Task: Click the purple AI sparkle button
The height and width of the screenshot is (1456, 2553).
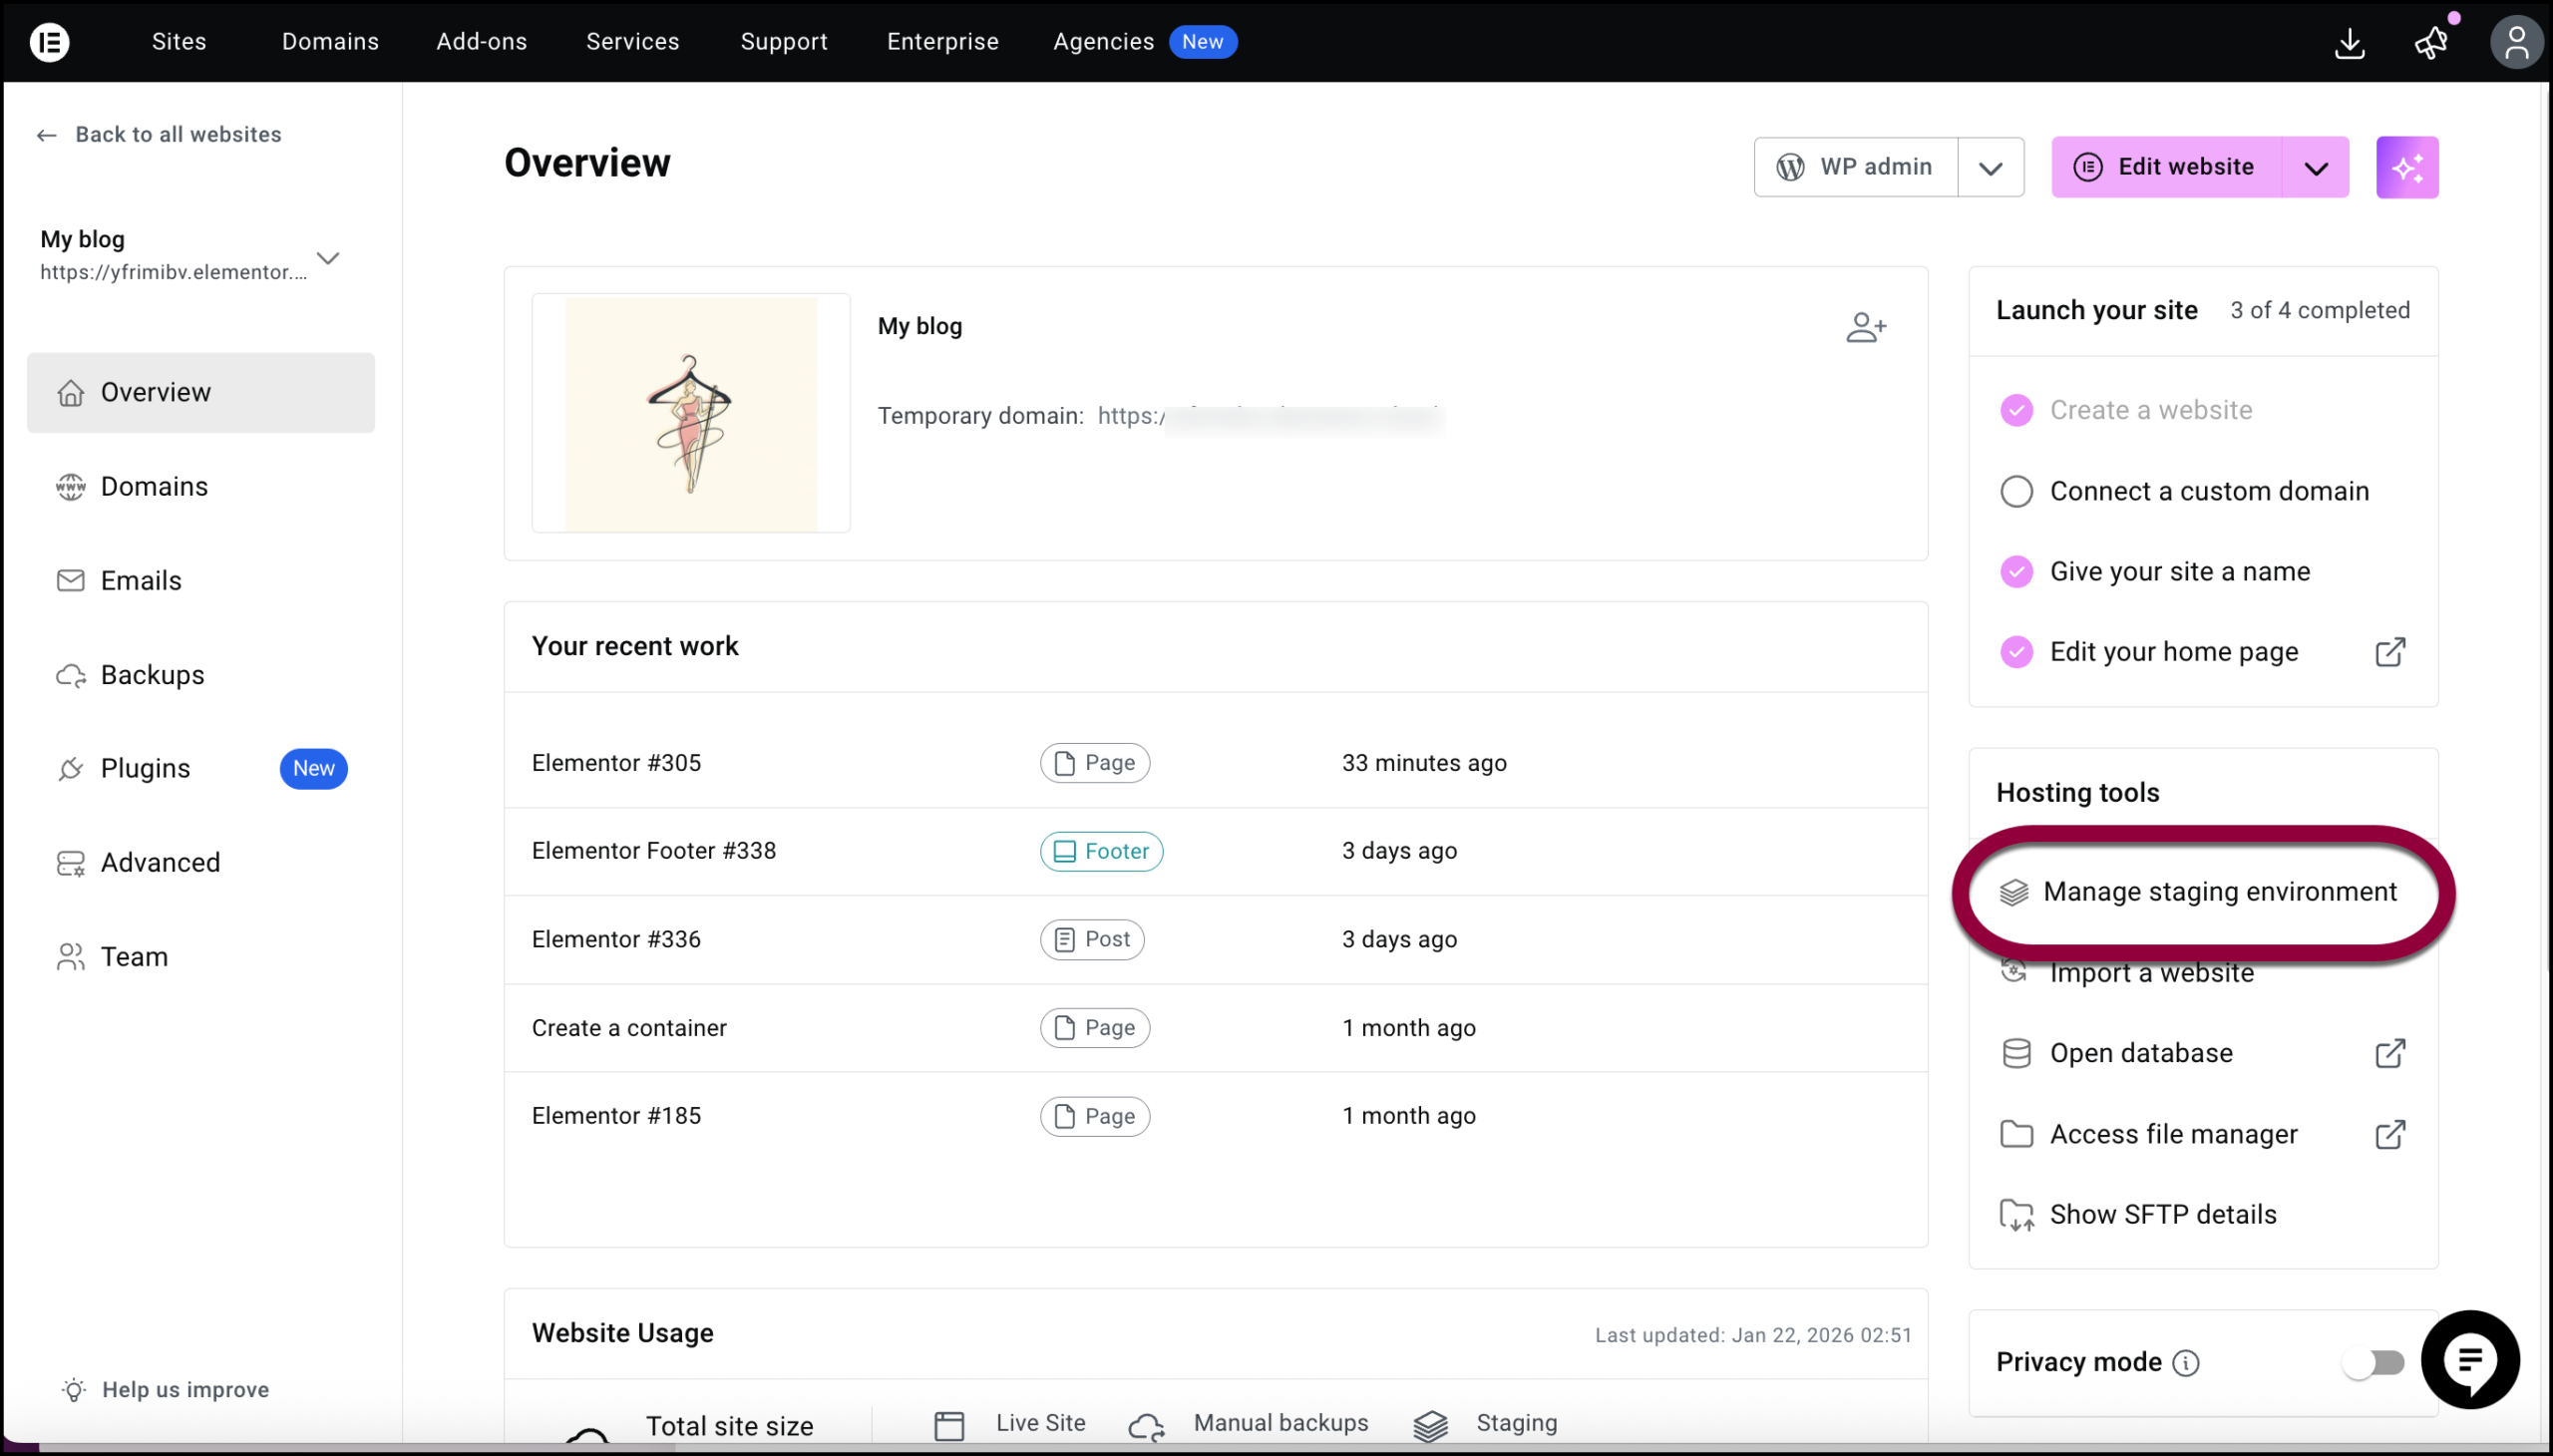Action: click(2406, 167)
